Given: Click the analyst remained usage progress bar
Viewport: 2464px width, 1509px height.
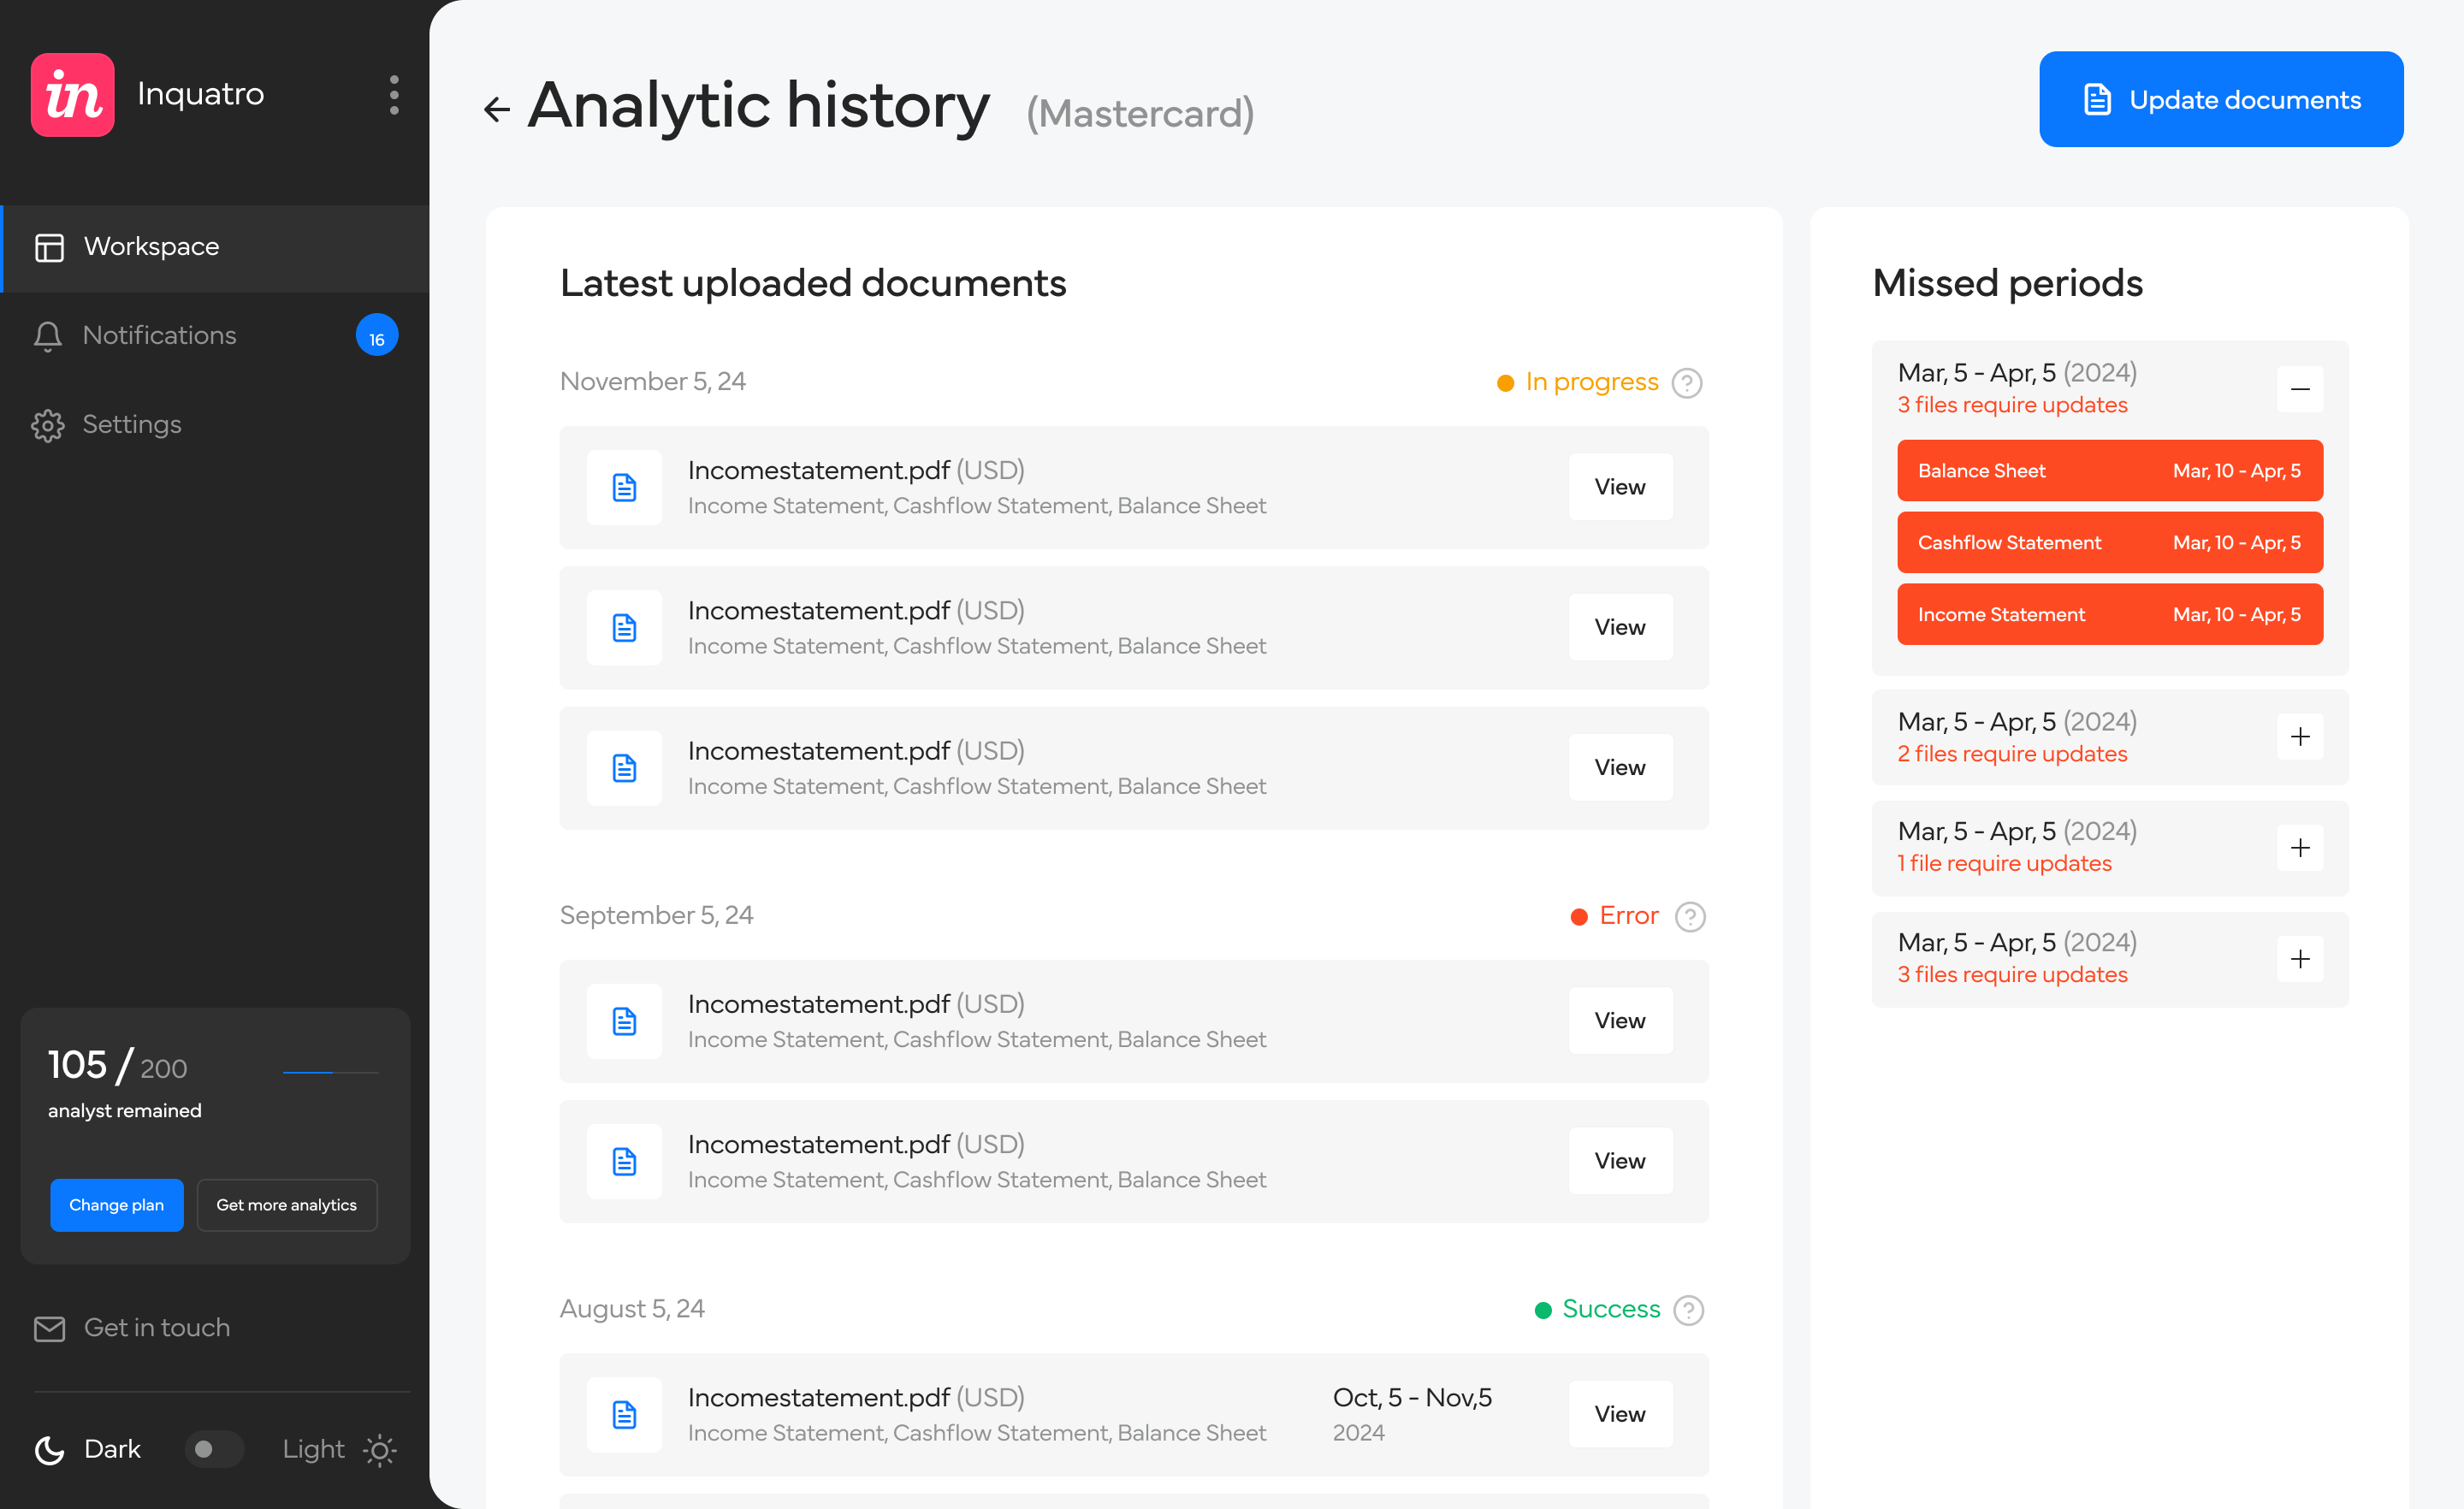Looking at the screenshot, I should coord(330,1072).
